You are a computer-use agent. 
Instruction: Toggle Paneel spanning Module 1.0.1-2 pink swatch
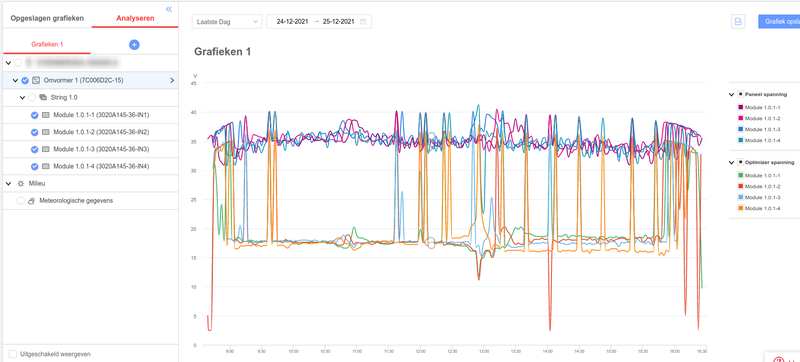coord(741,118)
